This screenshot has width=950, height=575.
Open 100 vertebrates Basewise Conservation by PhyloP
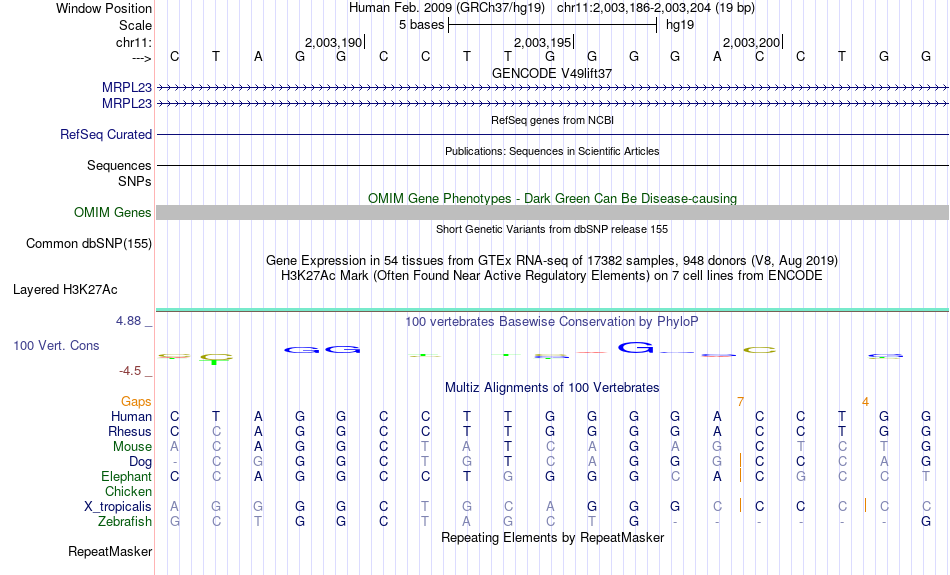[552, 322]
